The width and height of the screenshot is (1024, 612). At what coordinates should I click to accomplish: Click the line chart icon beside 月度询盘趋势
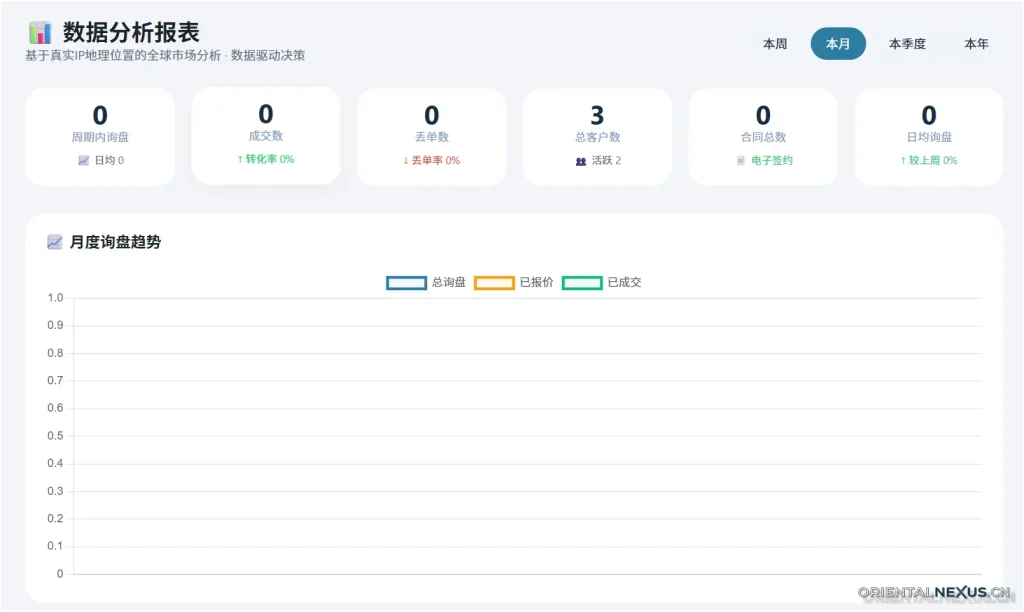pyautogui.click(x=55, y=242)
